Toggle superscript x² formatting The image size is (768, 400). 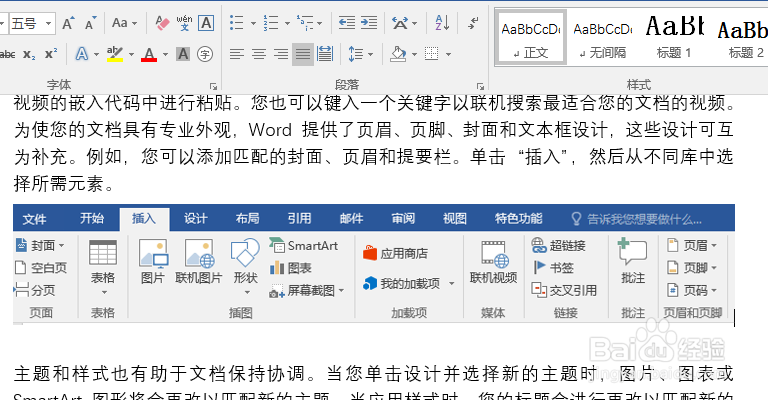coord(50,54)
